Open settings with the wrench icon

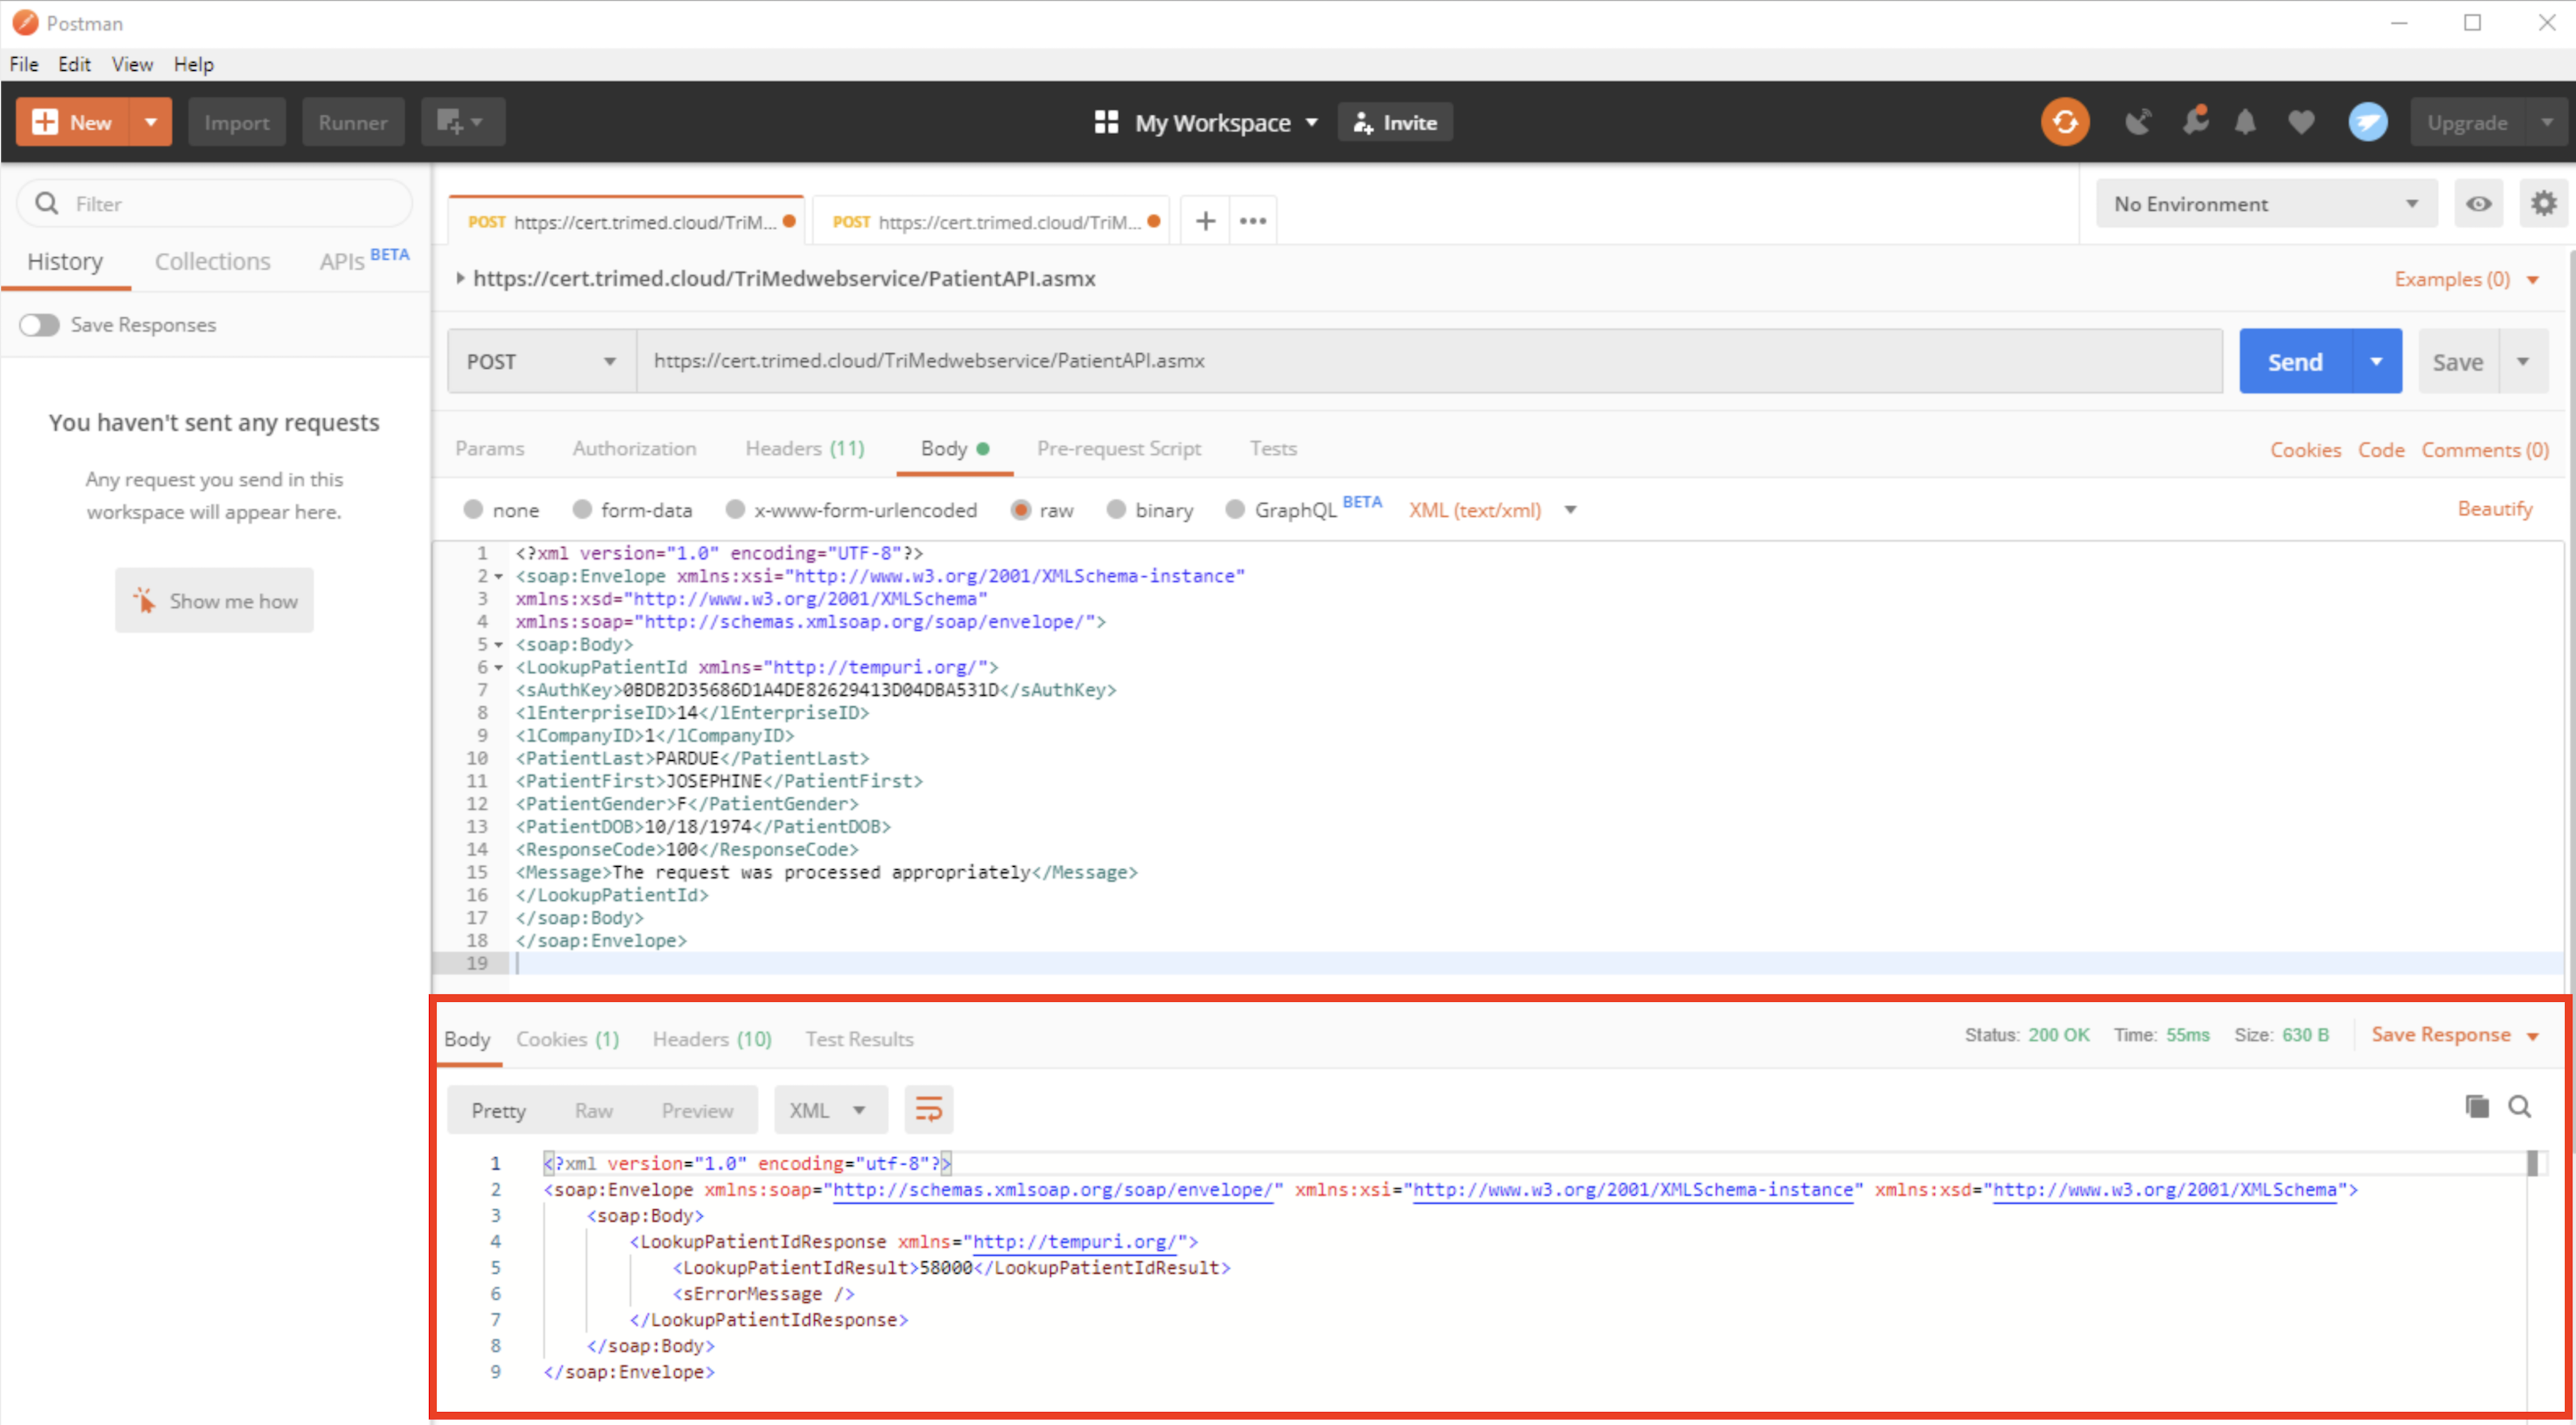[2195, 121]
